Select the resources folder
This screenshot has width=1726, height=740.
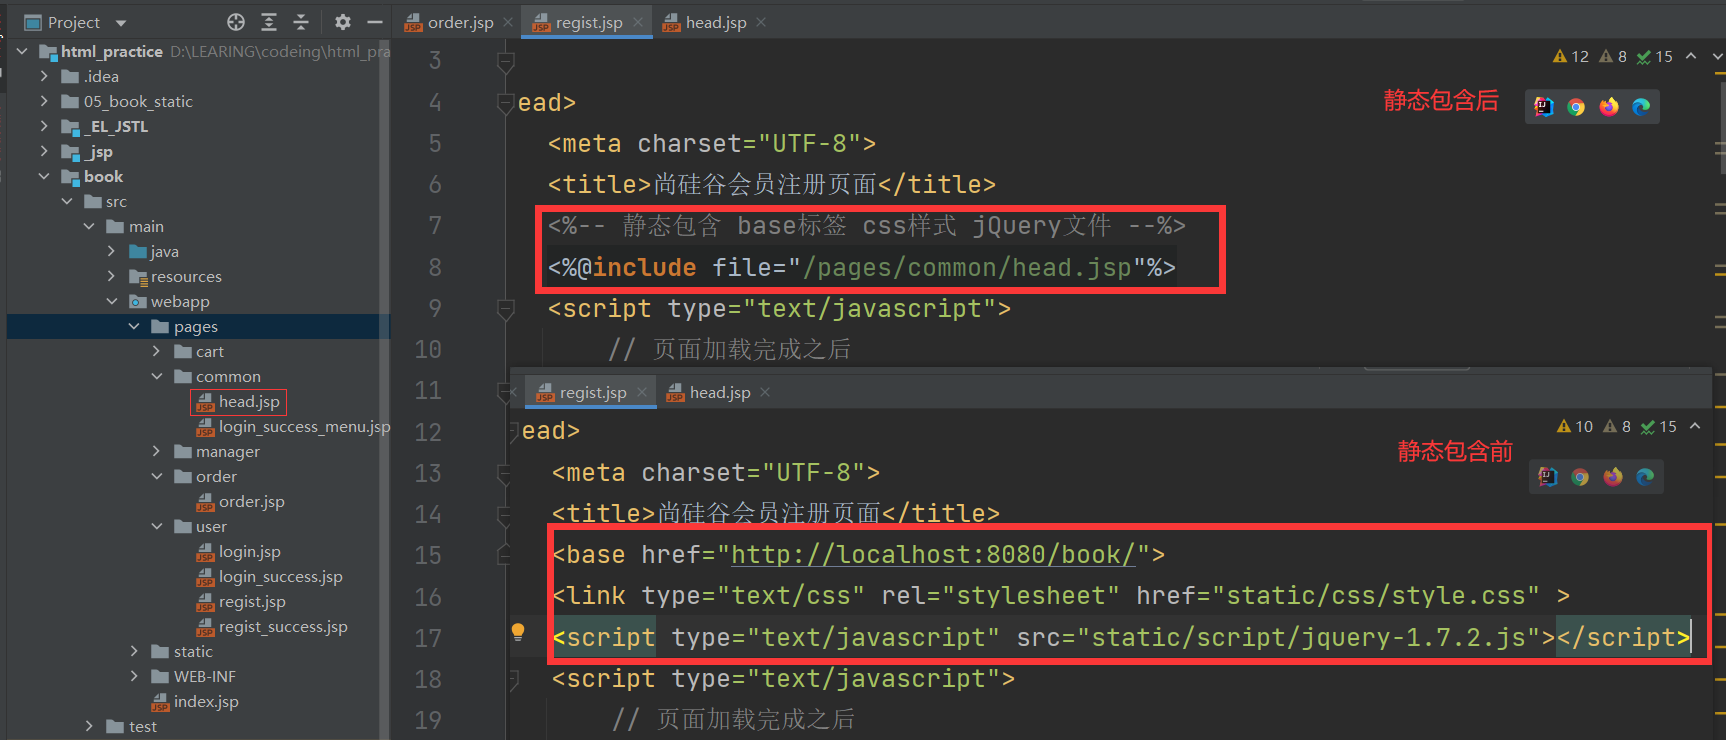coord(176,277)
